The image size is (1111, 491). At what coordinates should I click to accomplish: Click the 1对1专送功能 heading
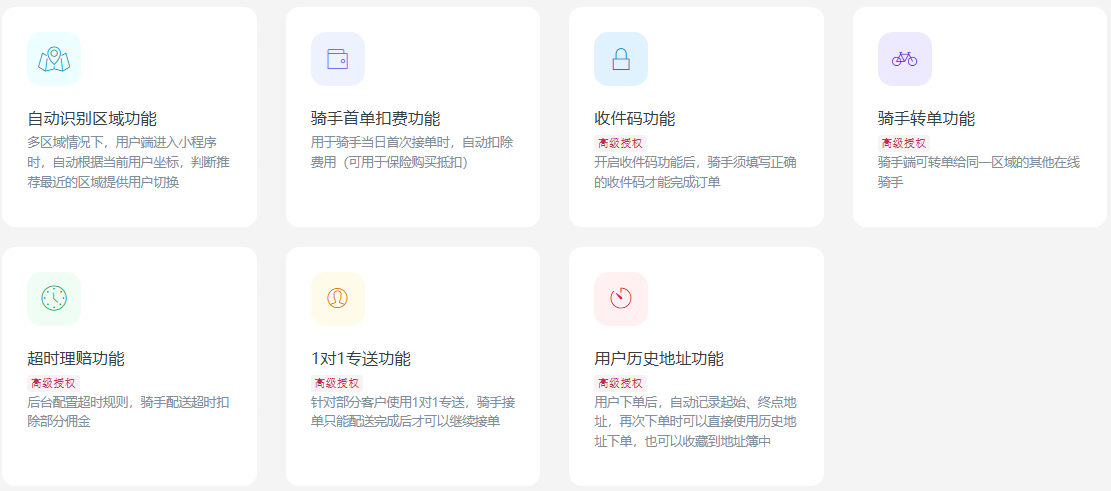coord(360,359)
